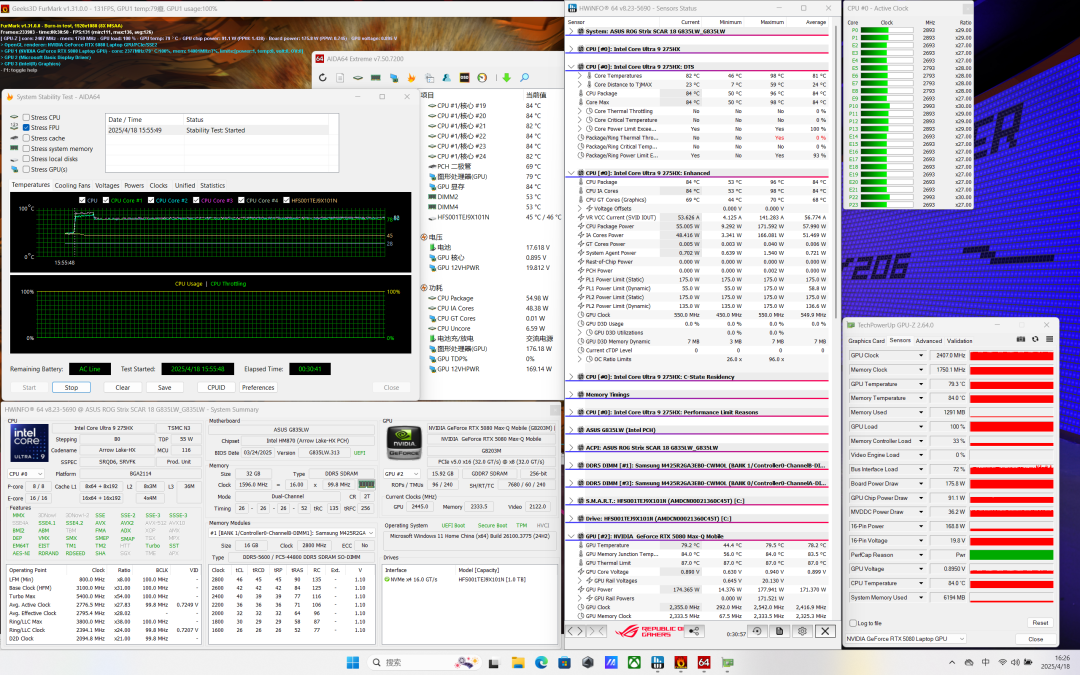Switch to the Powers tab
This screenshot has height=675, width=1080.
point(134,186)
